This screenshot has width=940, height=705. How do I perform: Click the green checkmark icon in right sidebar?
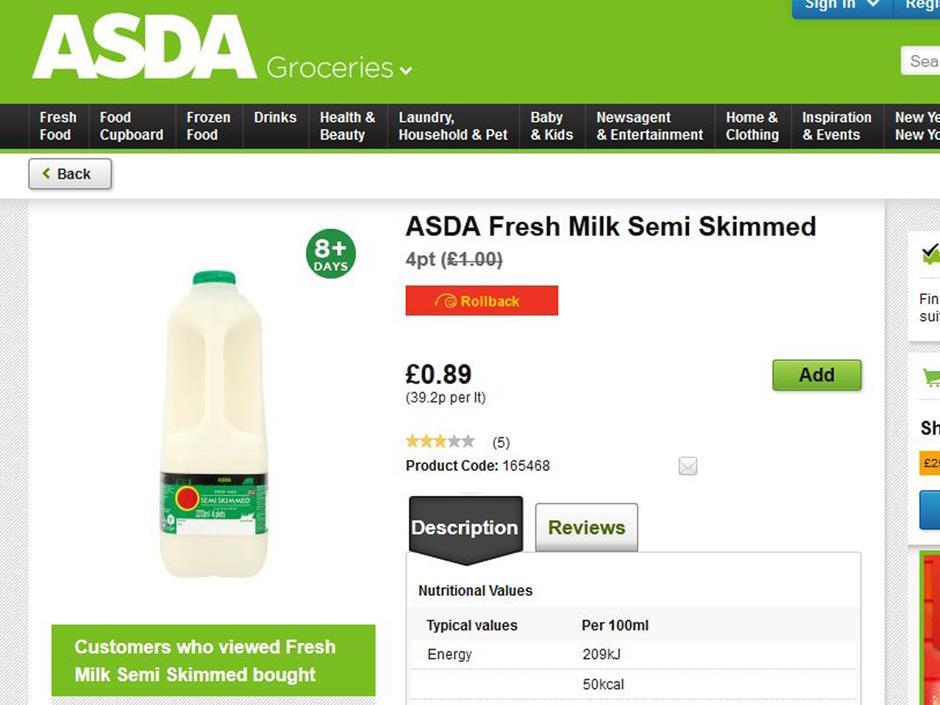932,252
